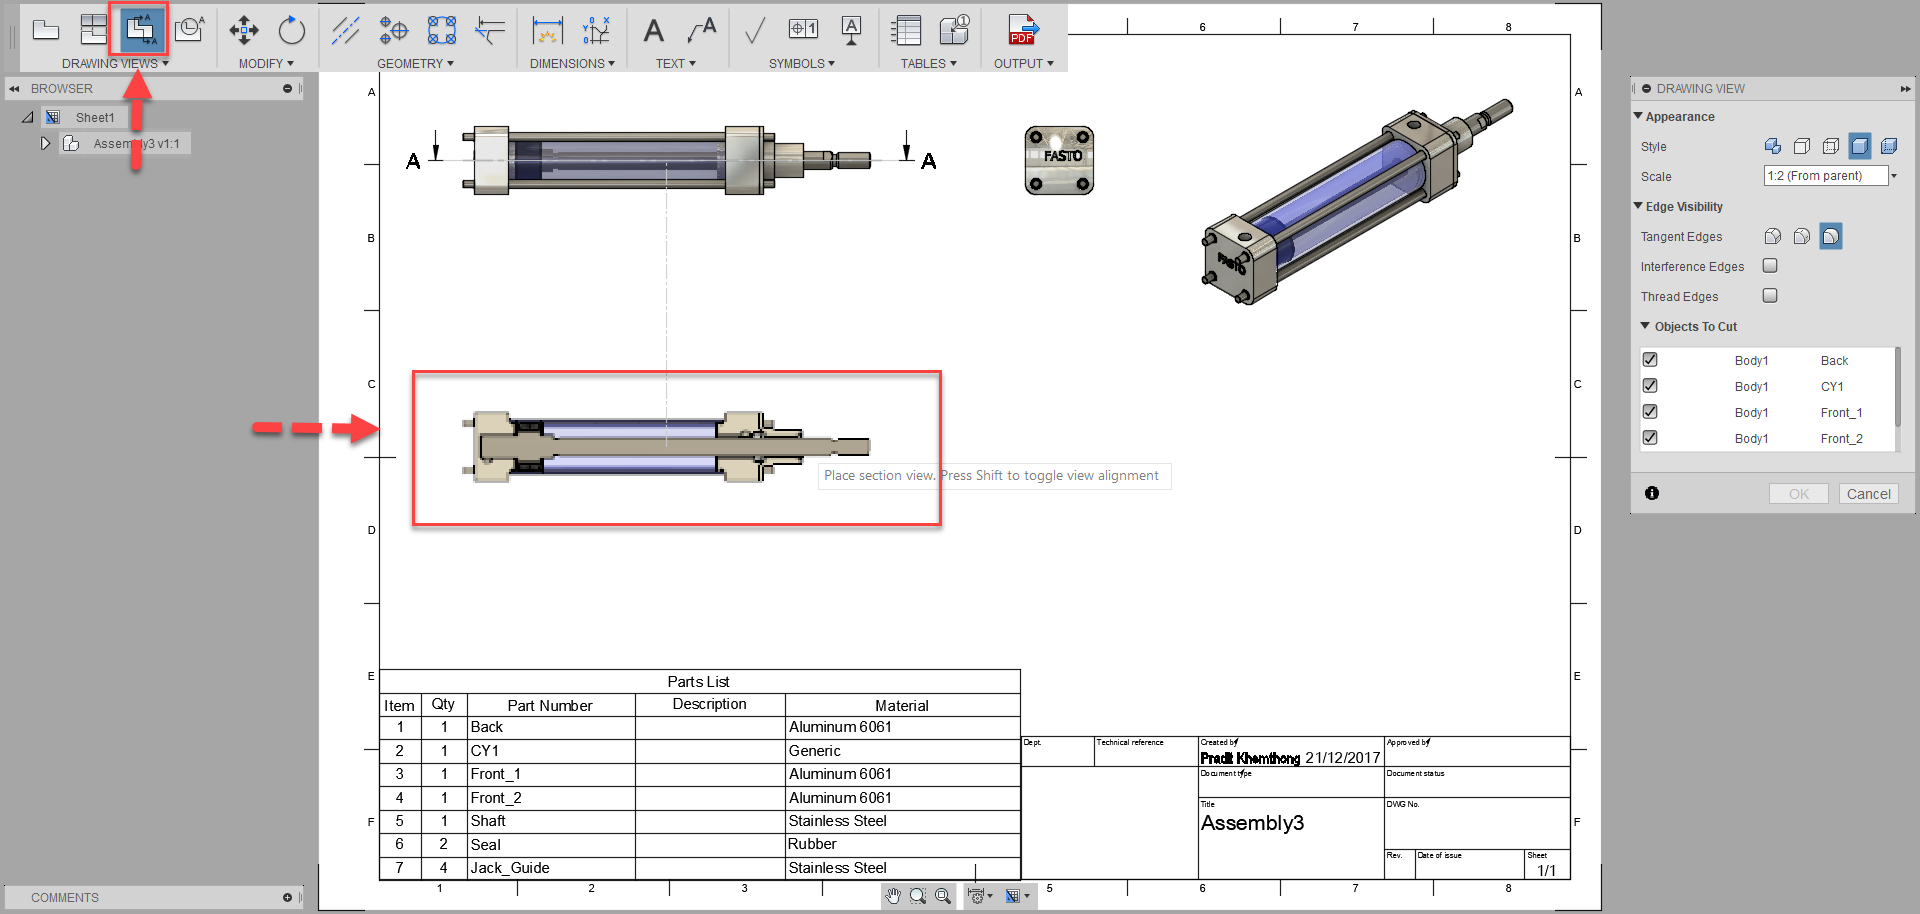Click the Detail View tool
1920x914 pixels.
point(190,30)
